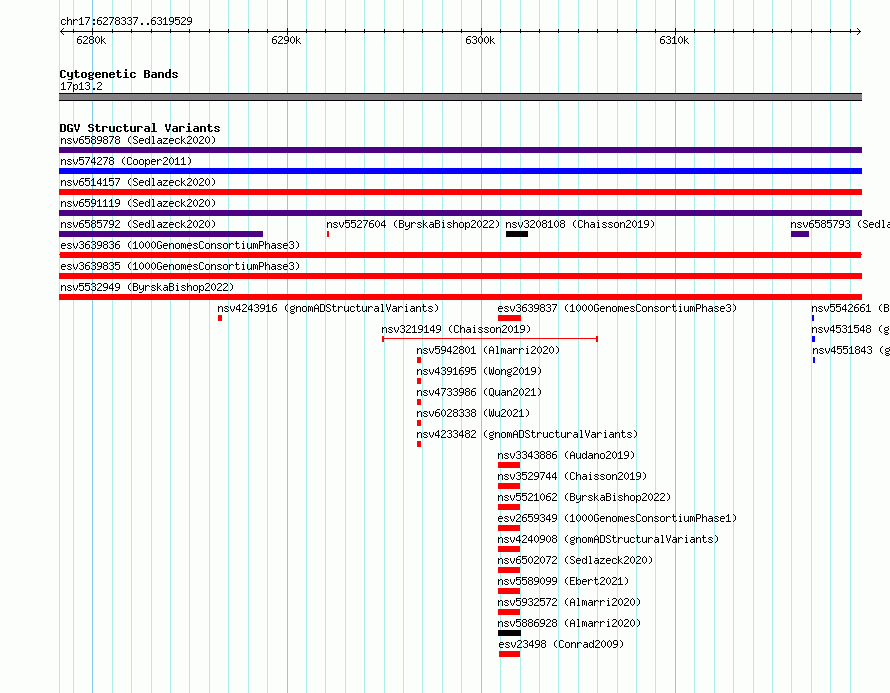Click the 6300k ruler label
Screen dimensions: 890x693
pos(480,40)
